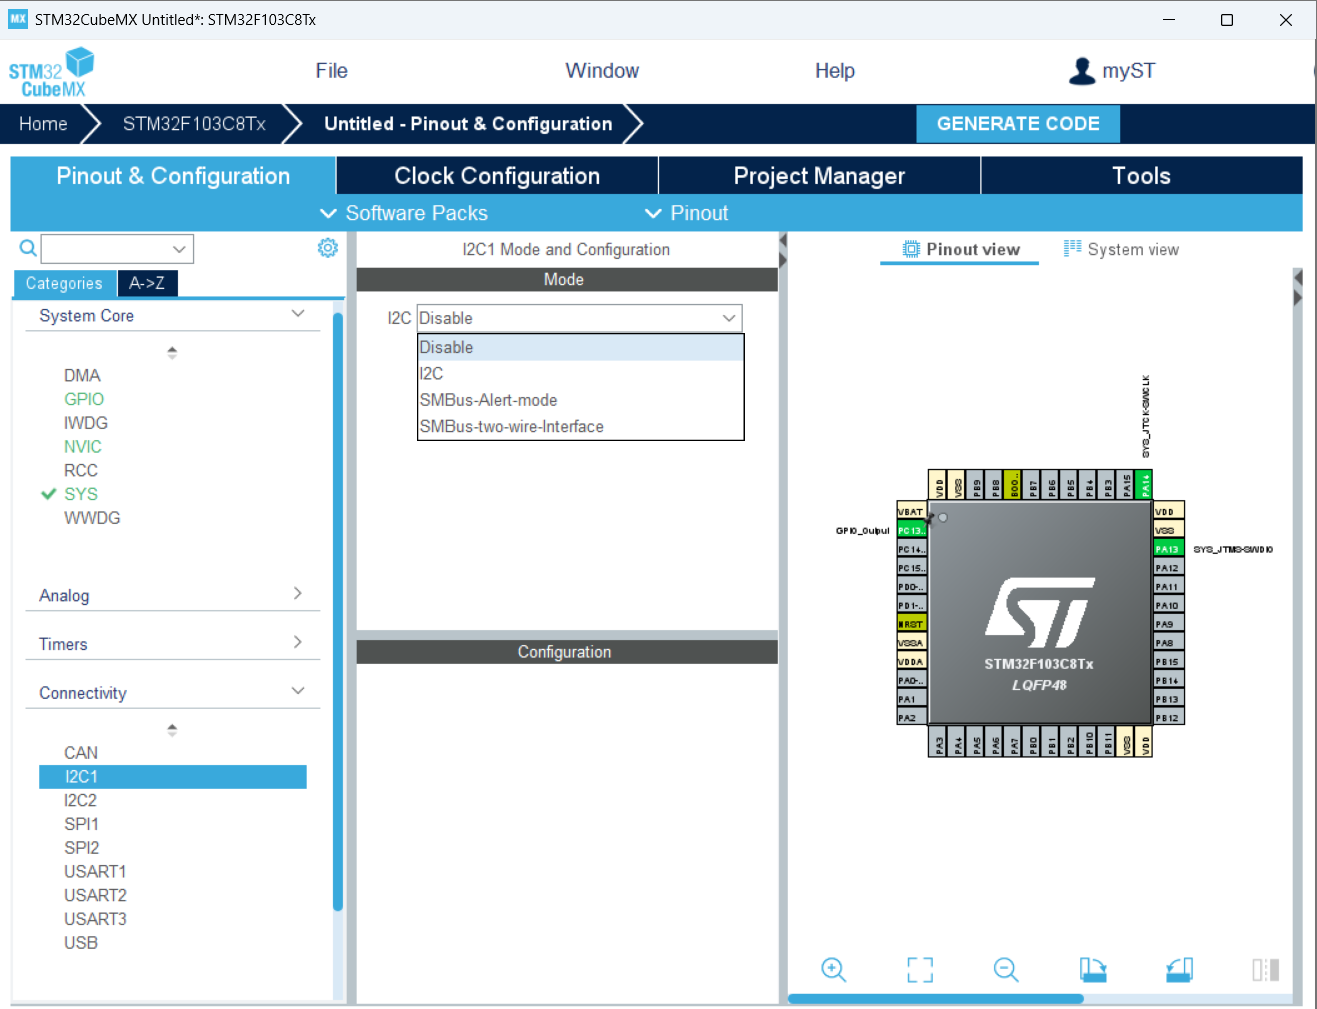Collapse the Connectivity category

[x=297, y=691]
